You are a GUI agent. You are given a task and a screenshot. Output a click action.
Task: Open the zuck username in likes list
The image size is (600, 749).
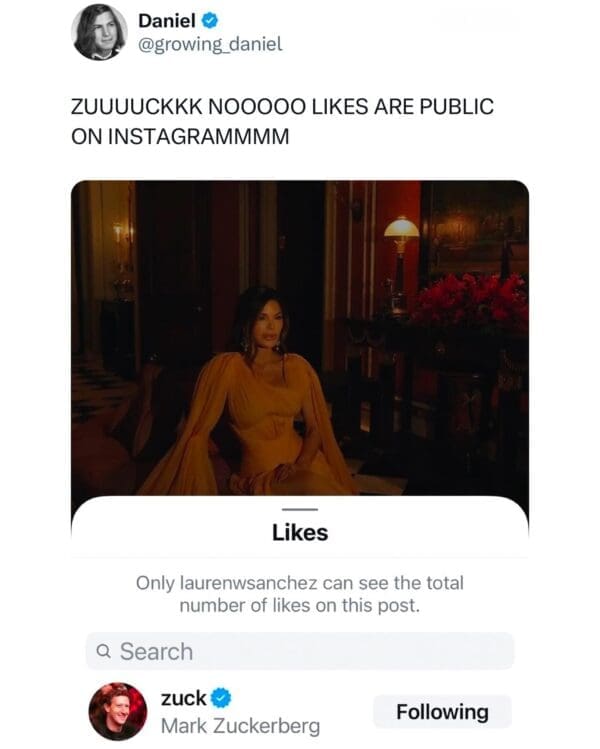pyautogui.click(x=183, y=698)
